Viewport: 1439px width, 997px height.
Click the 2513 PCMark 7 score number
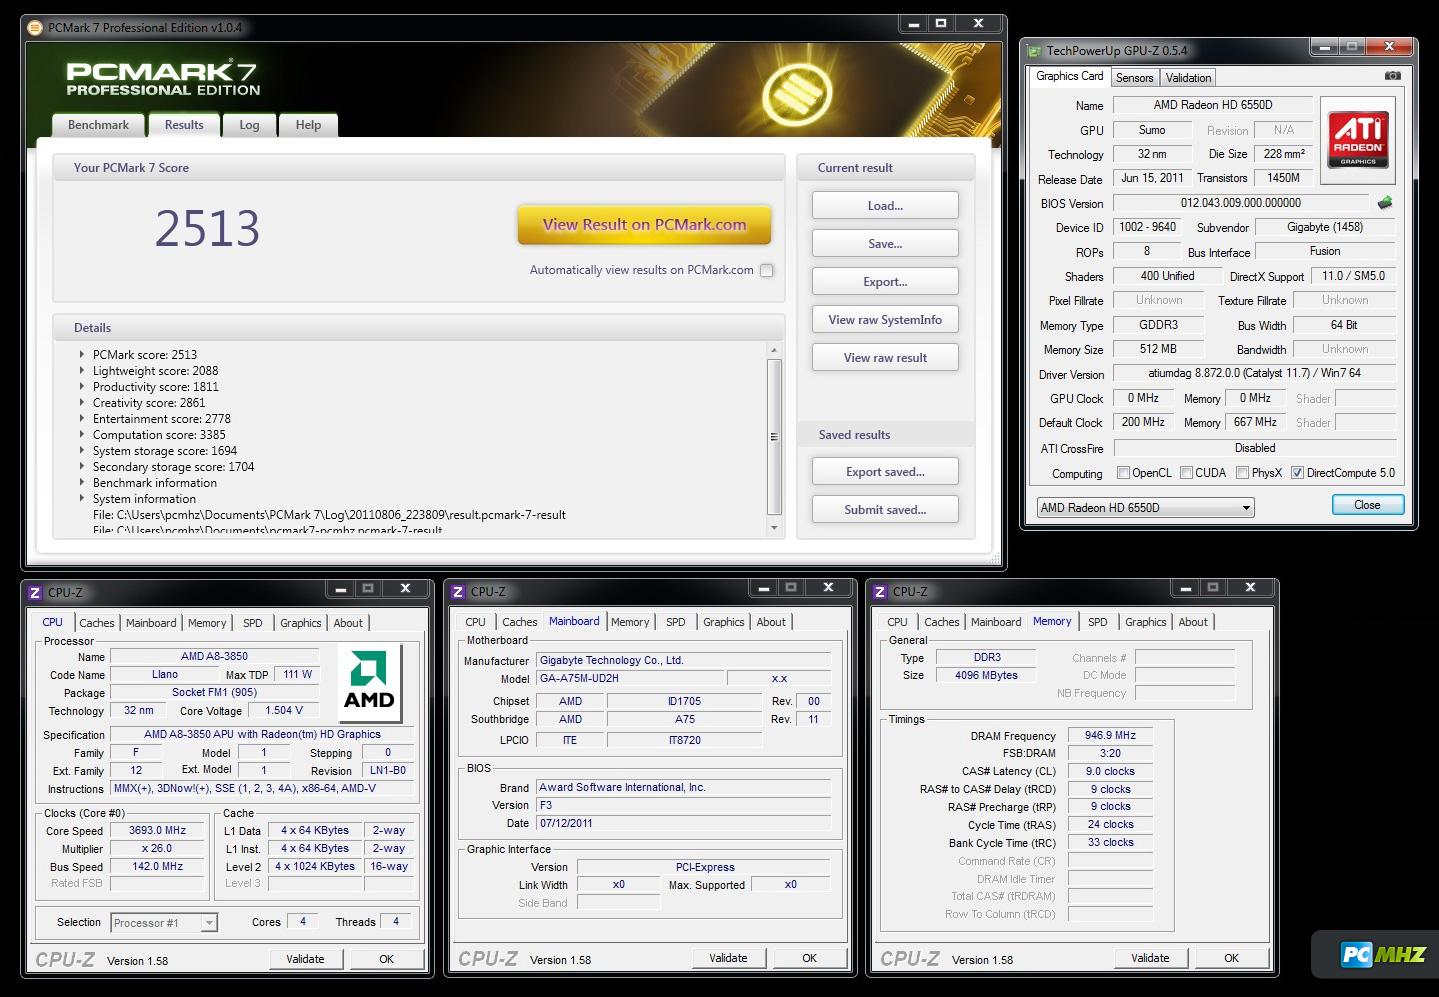[207, 229]
